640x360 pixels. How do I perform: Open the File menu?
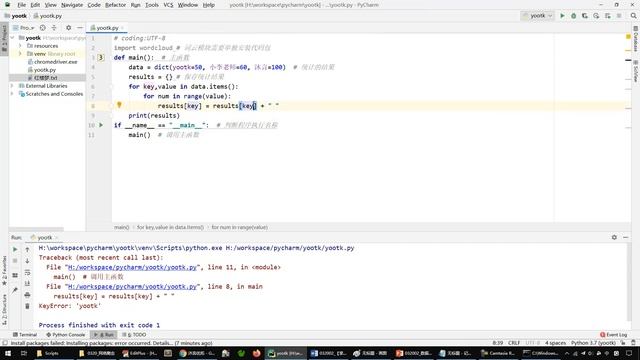pos(22,5)
